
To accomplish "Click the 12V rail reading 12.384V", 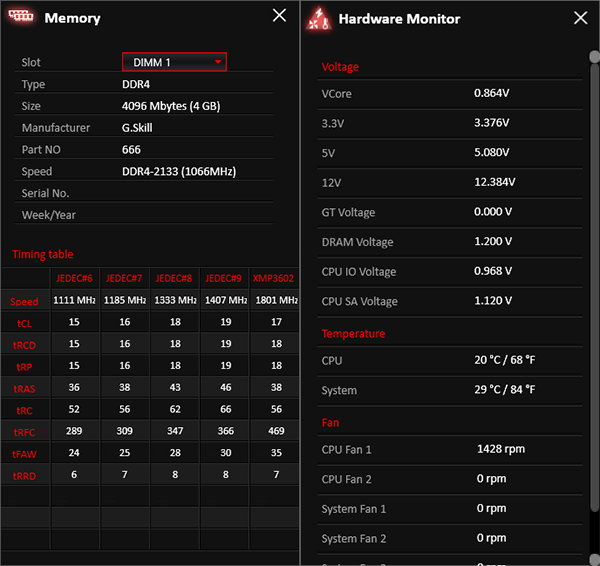I will point(495,182).
